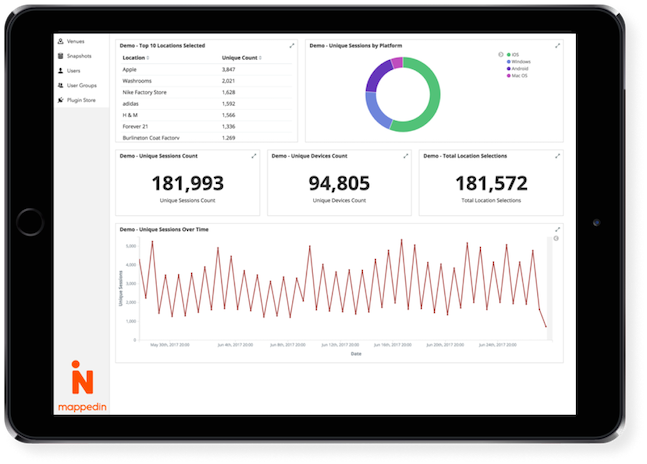The image size is (647, 464).
Task: Expand the Total Location Selections widget
Action: click(557, 156)
